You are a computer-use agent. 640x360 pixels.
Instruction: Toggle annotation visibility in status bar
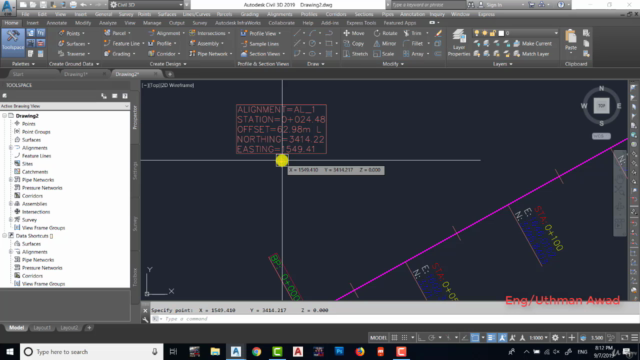(x=502, y=338)
